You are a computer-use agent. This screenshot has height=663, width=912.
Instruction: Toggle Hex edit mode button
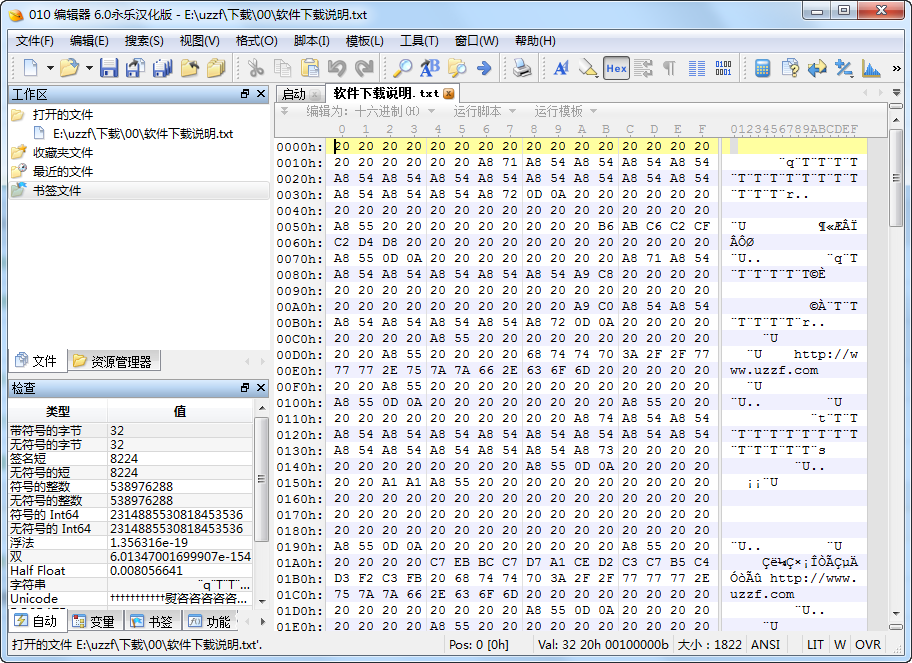pos(616,68)
